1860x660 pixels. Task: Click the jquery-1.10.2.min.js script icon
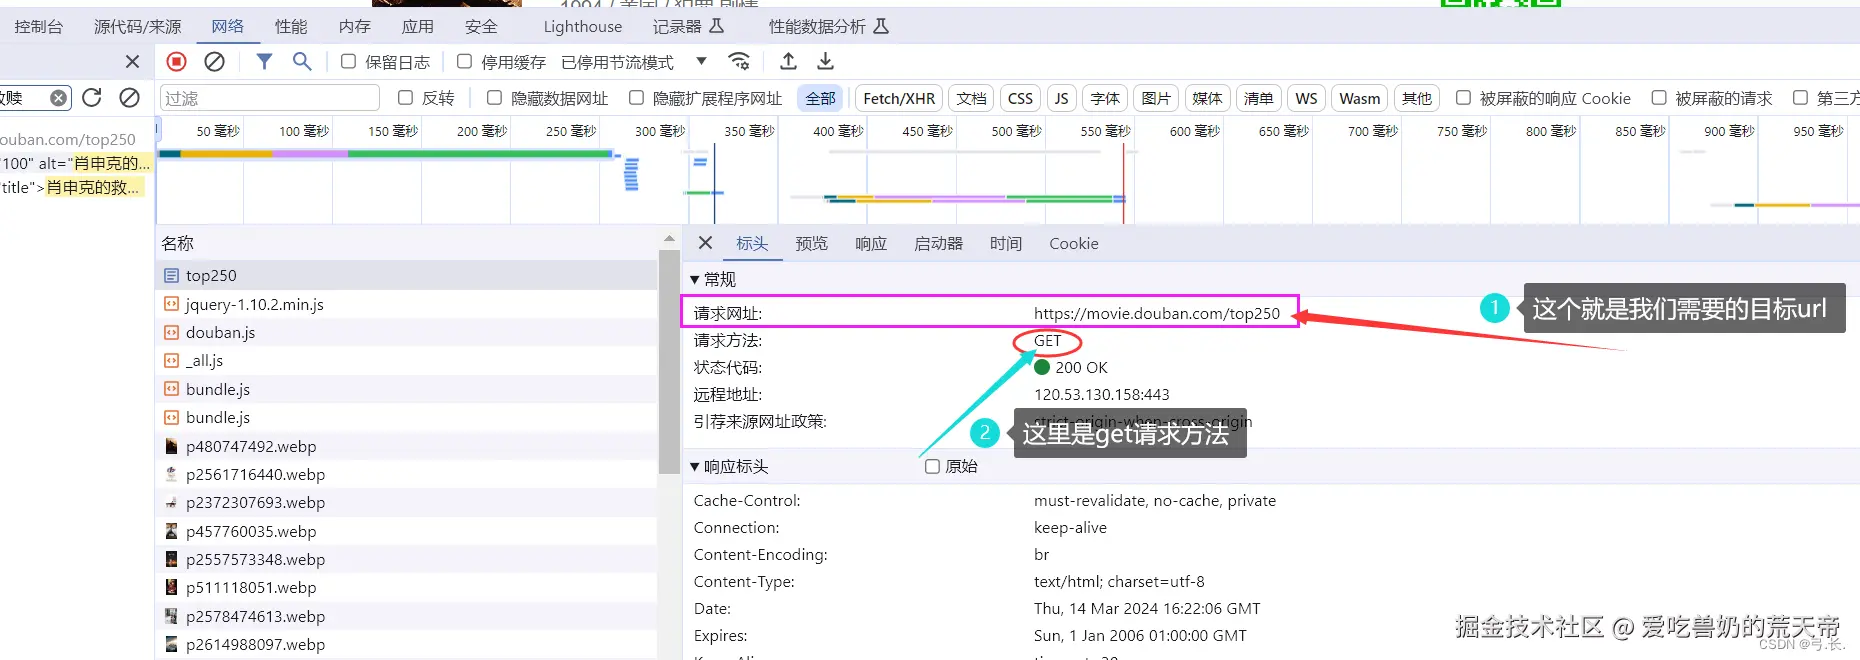(171, 304)
